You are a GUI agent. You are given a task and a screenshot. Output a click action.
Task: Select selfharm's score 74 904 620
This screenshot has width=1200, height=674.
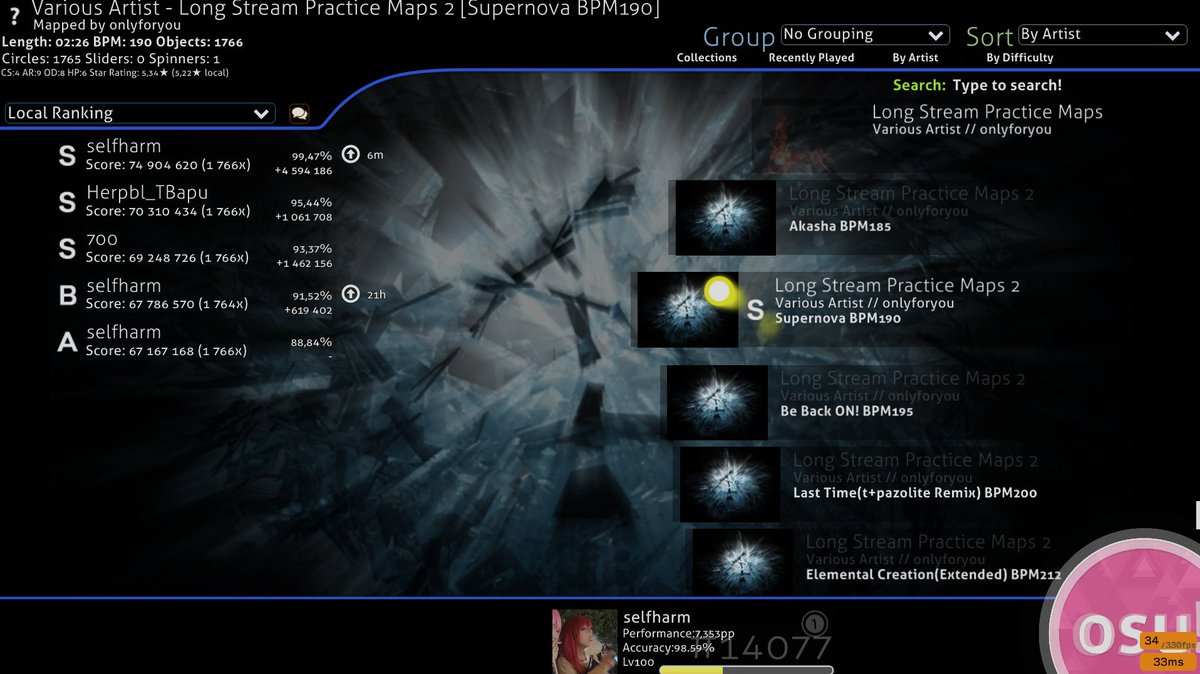point(195,156)
